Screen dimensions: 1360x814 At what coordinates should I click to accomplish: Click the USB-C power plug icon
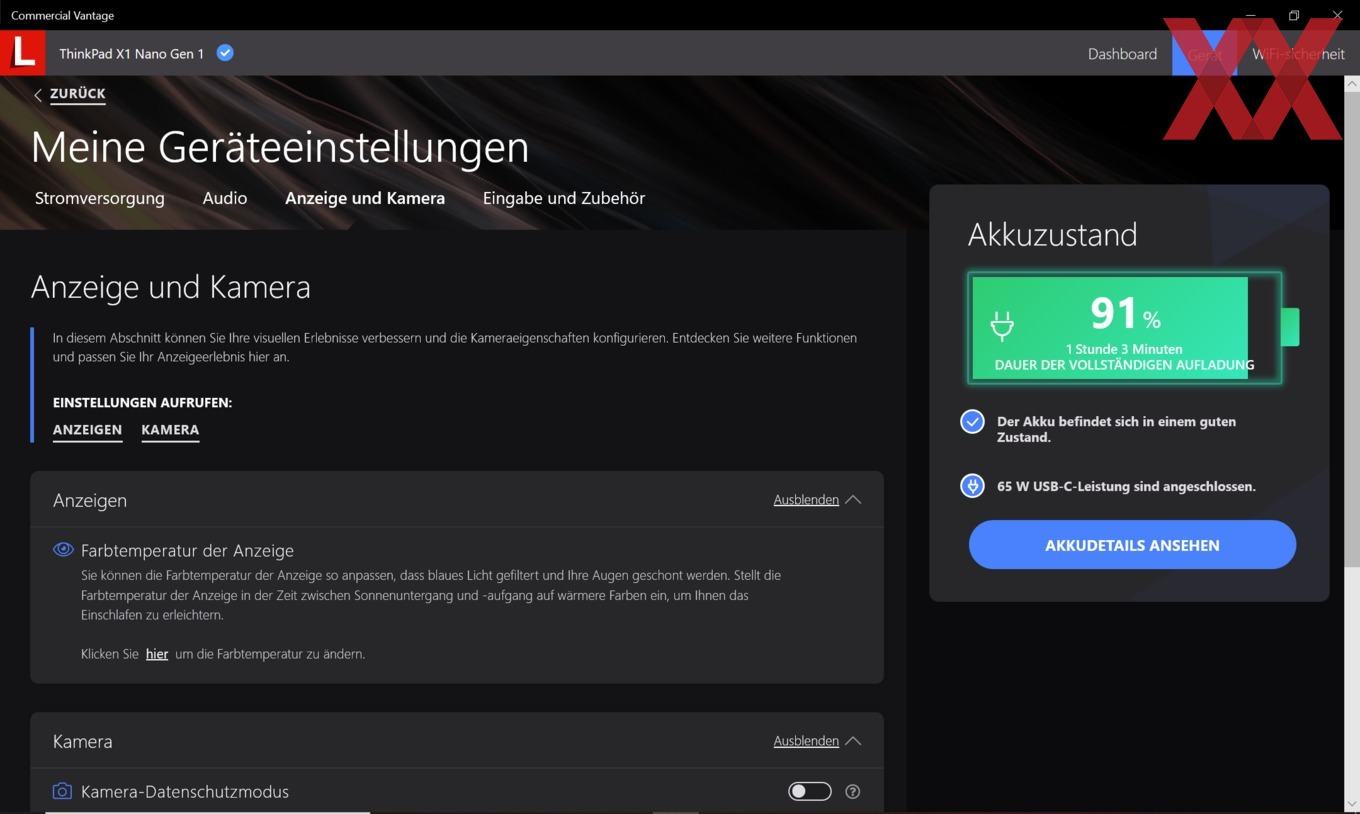(x=972, y=486)
